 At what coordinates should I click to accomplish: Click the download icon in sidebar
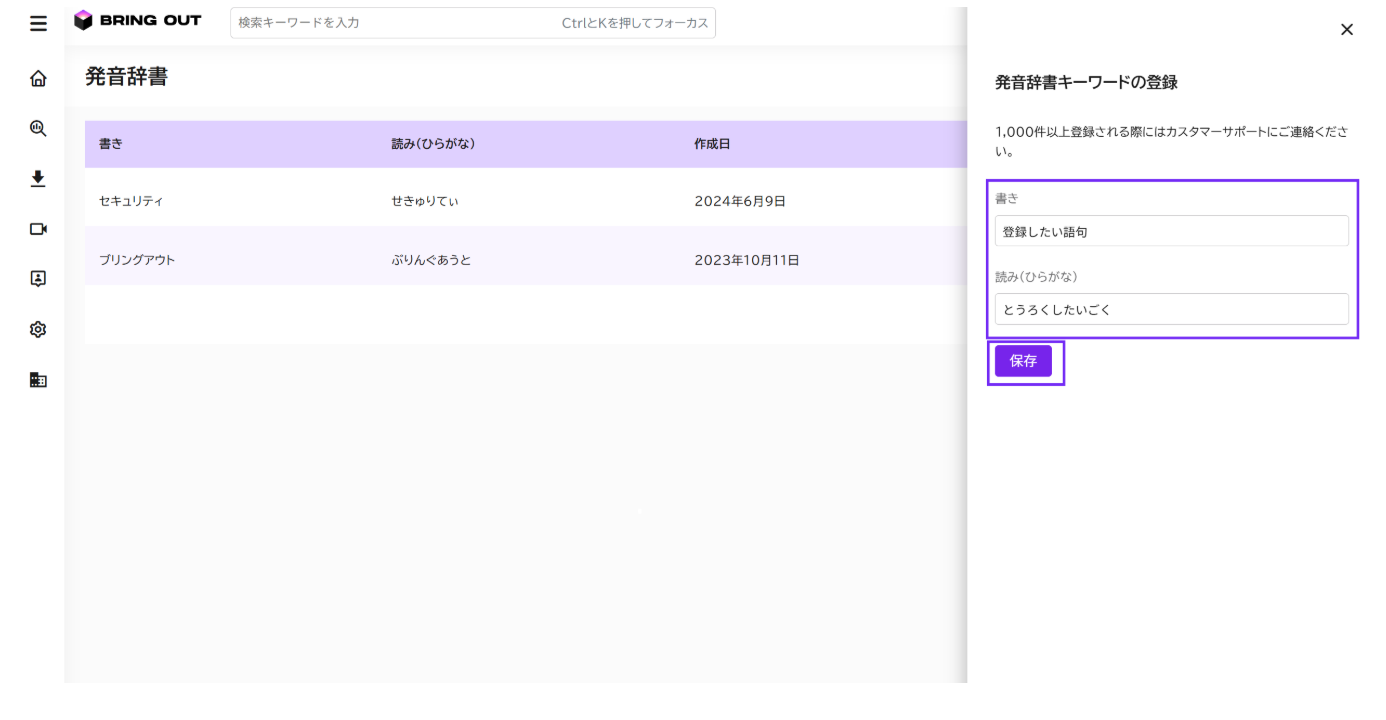click(38, 178)
